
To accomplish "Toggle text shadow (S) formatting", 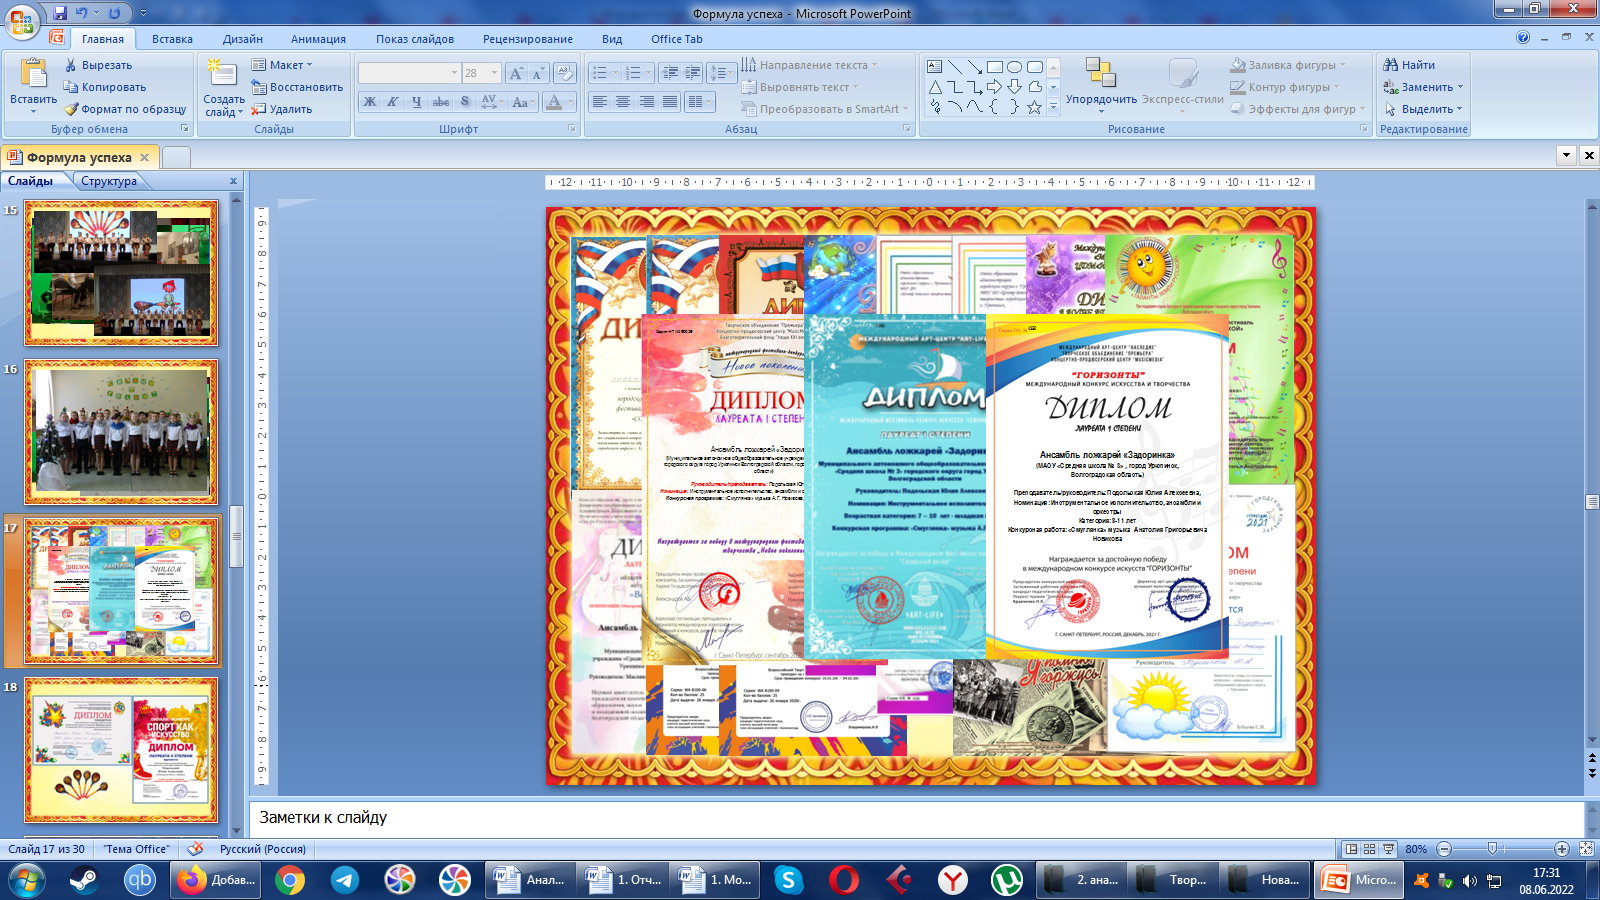I will (x=464, y=102).
